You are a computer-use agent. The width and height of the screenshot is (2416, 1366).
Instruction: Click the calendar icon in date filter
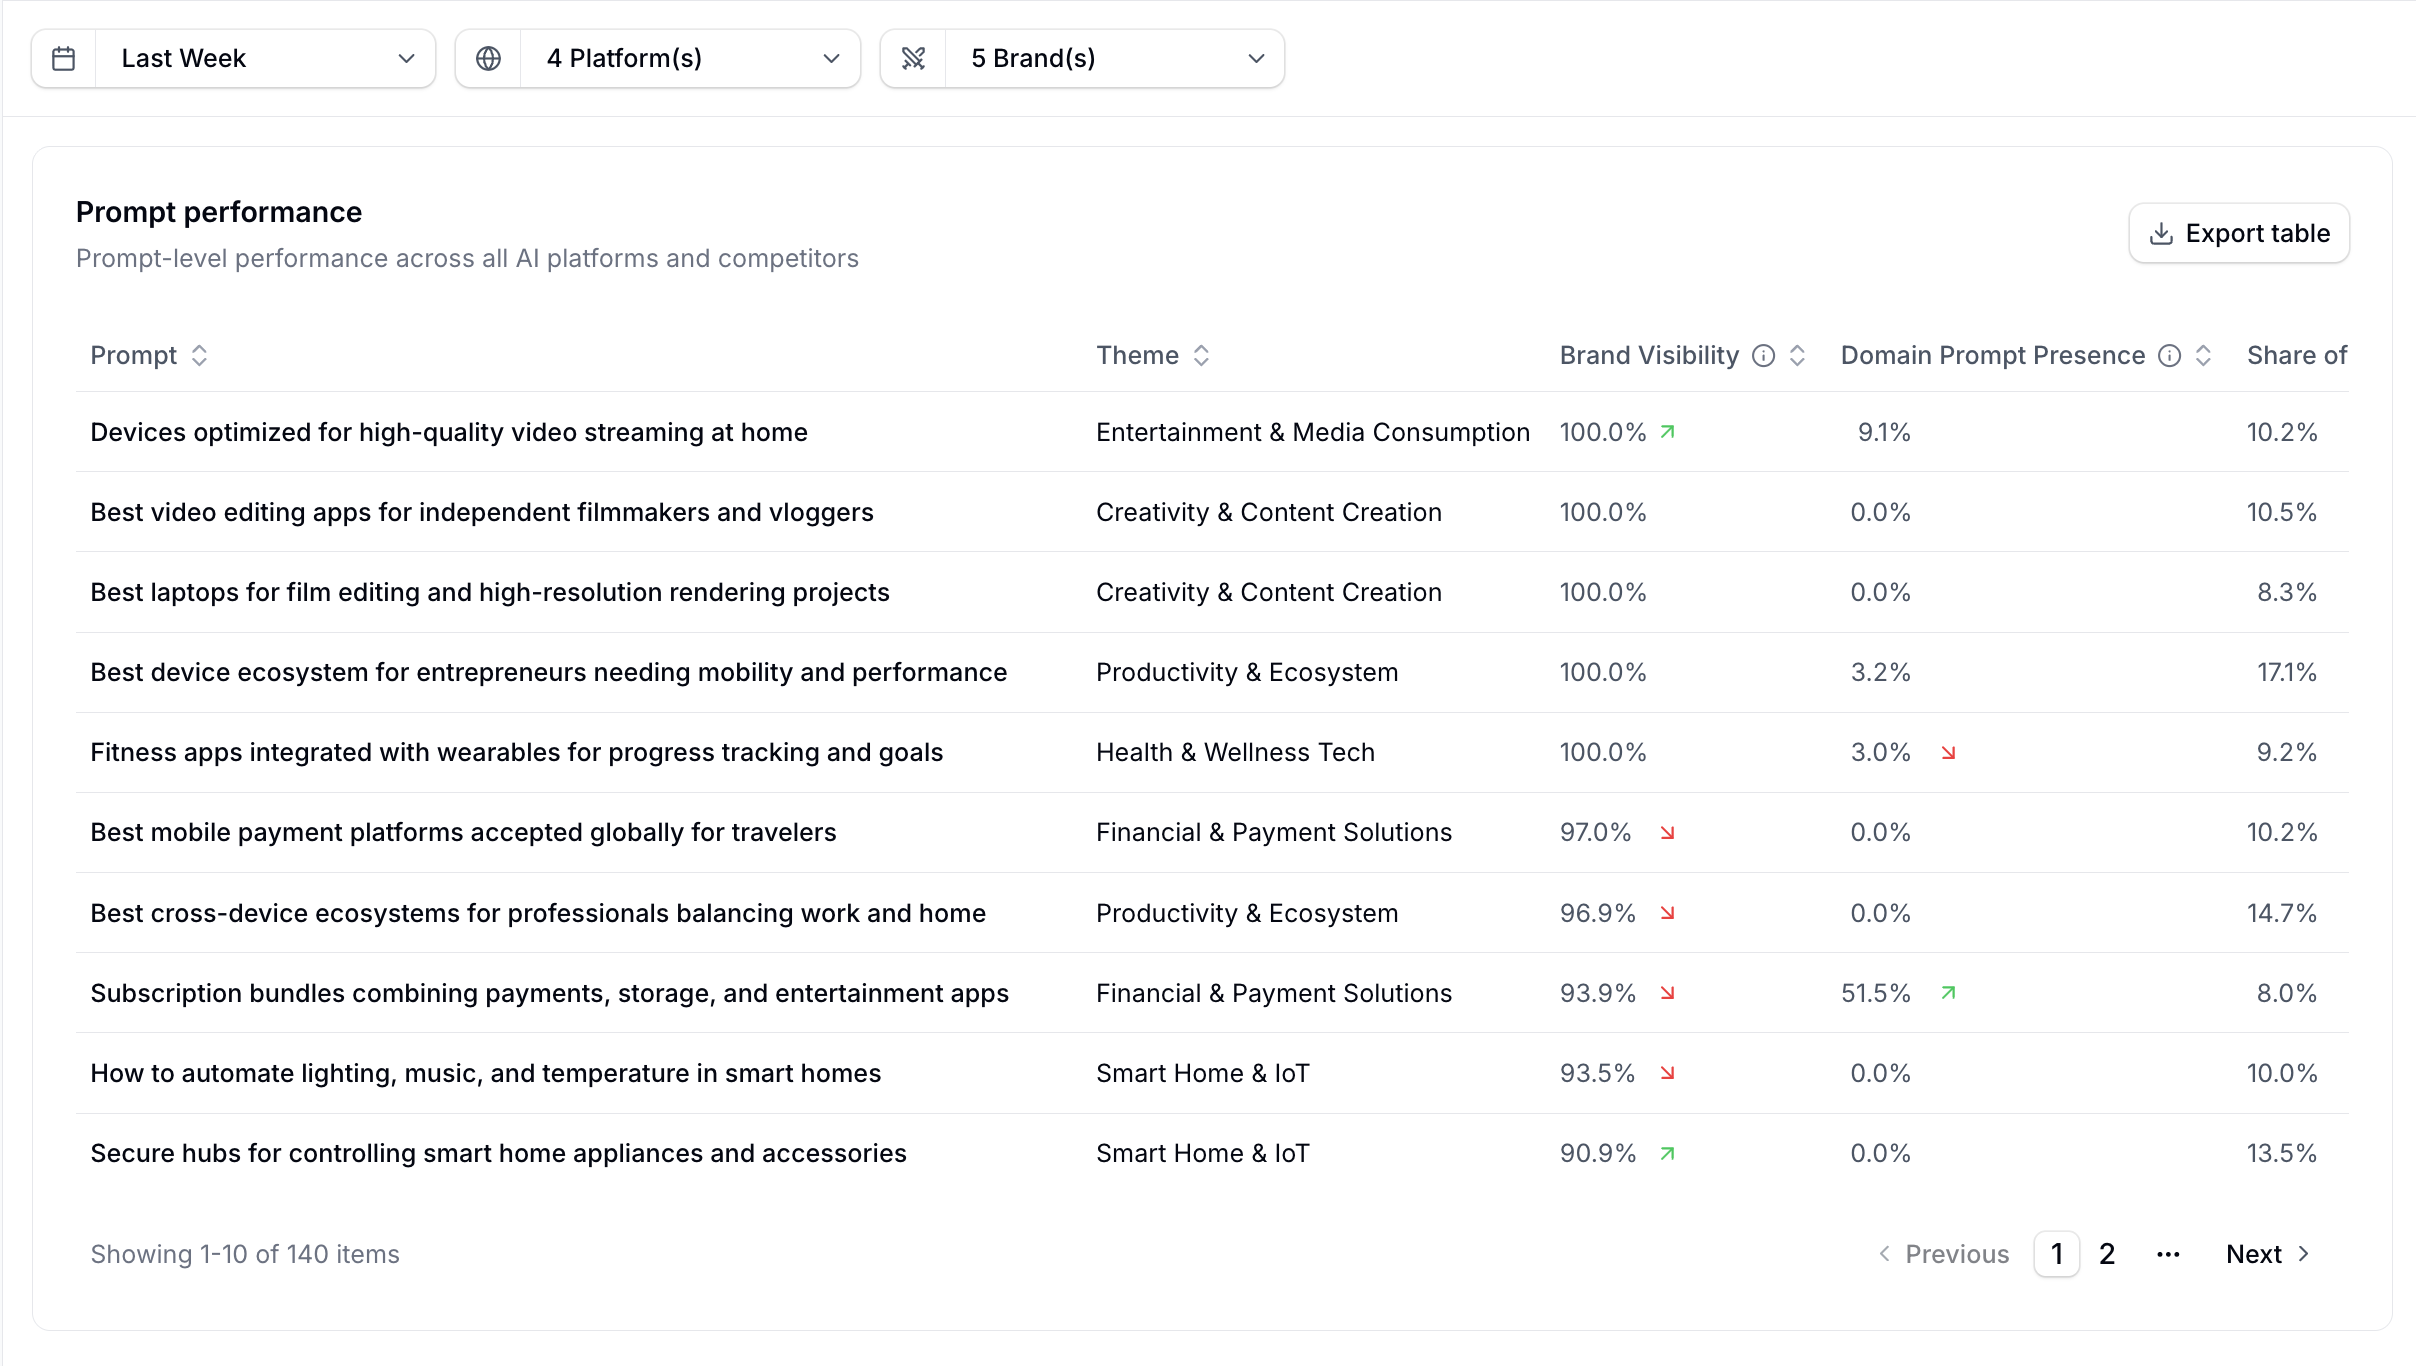click(x=63, y=59)
